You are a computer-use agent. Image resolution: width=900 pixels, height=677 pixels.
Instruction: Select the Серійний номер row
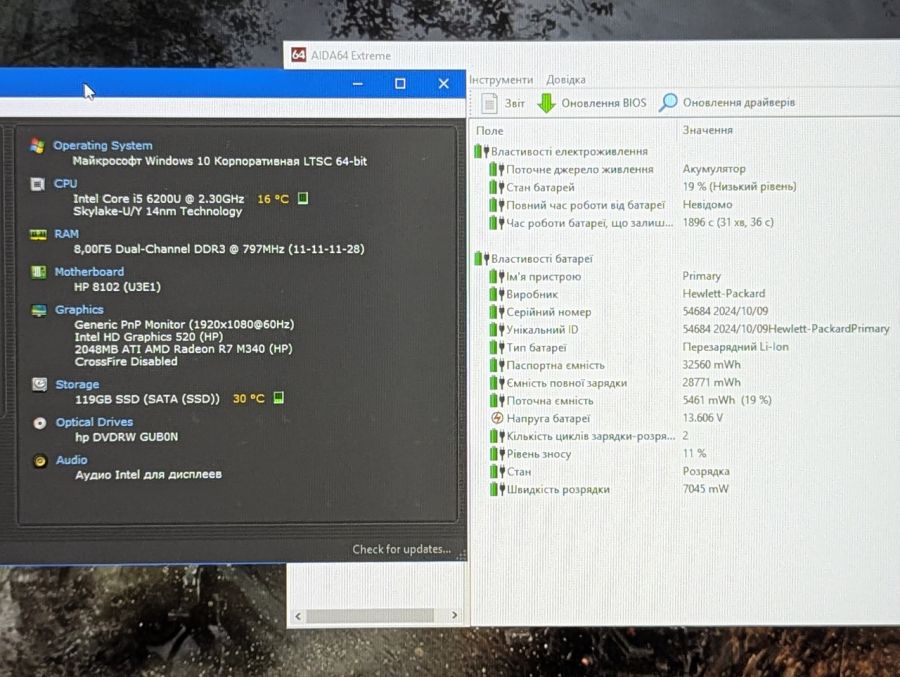[x=540, y=312]
